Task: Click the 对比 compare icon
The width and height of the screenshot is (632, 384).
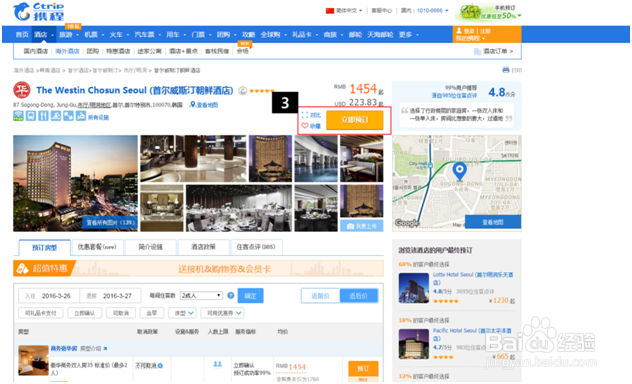Action: 305,115
